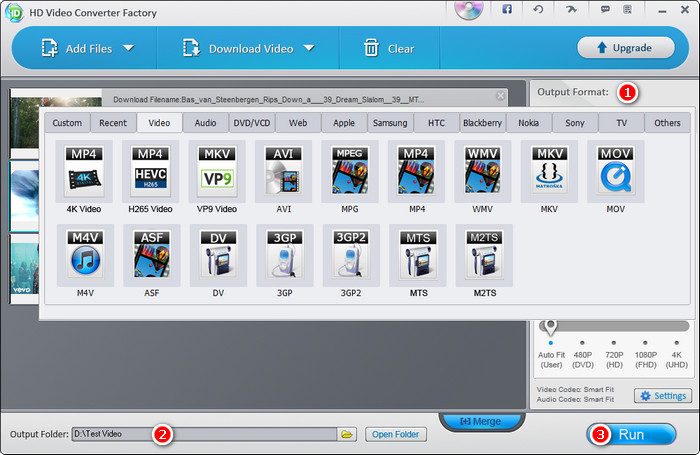Click the refresh arrow icon in title bar
This screenshot has width=700, height=455.
pyautogui.click(x=538, y=9)
